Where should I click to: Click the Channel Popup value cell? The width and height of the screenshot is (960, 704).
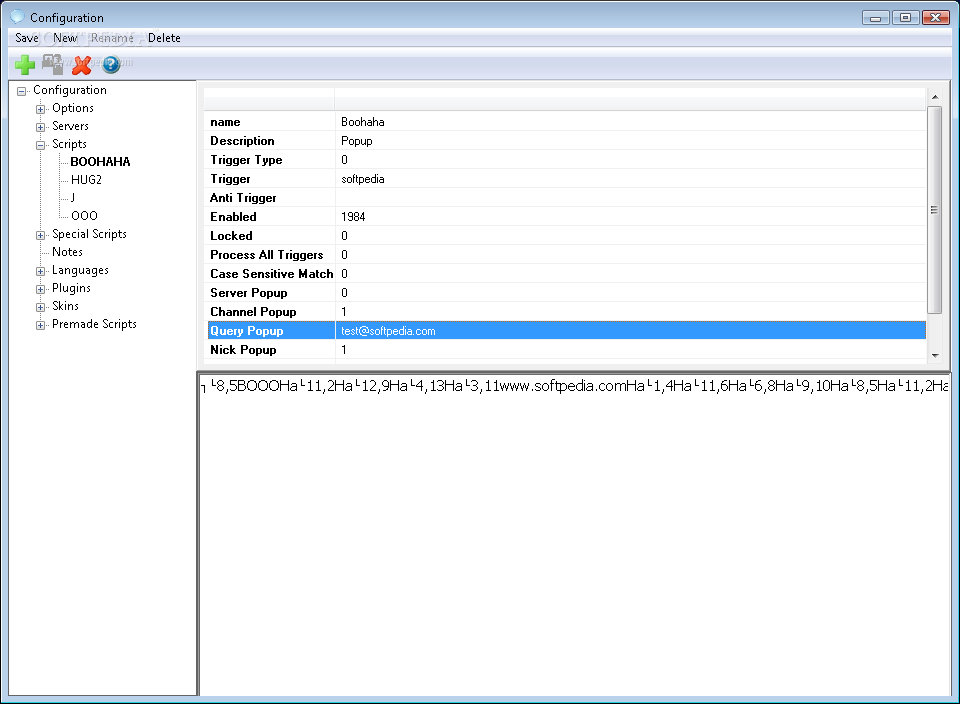coord(631,312)
